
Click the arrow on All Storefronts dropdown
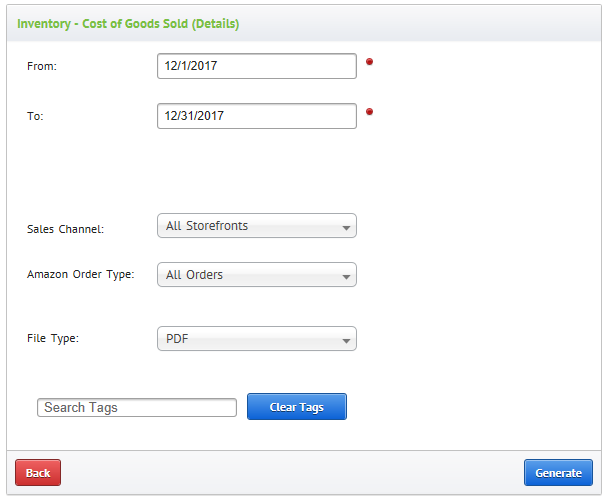346,228
